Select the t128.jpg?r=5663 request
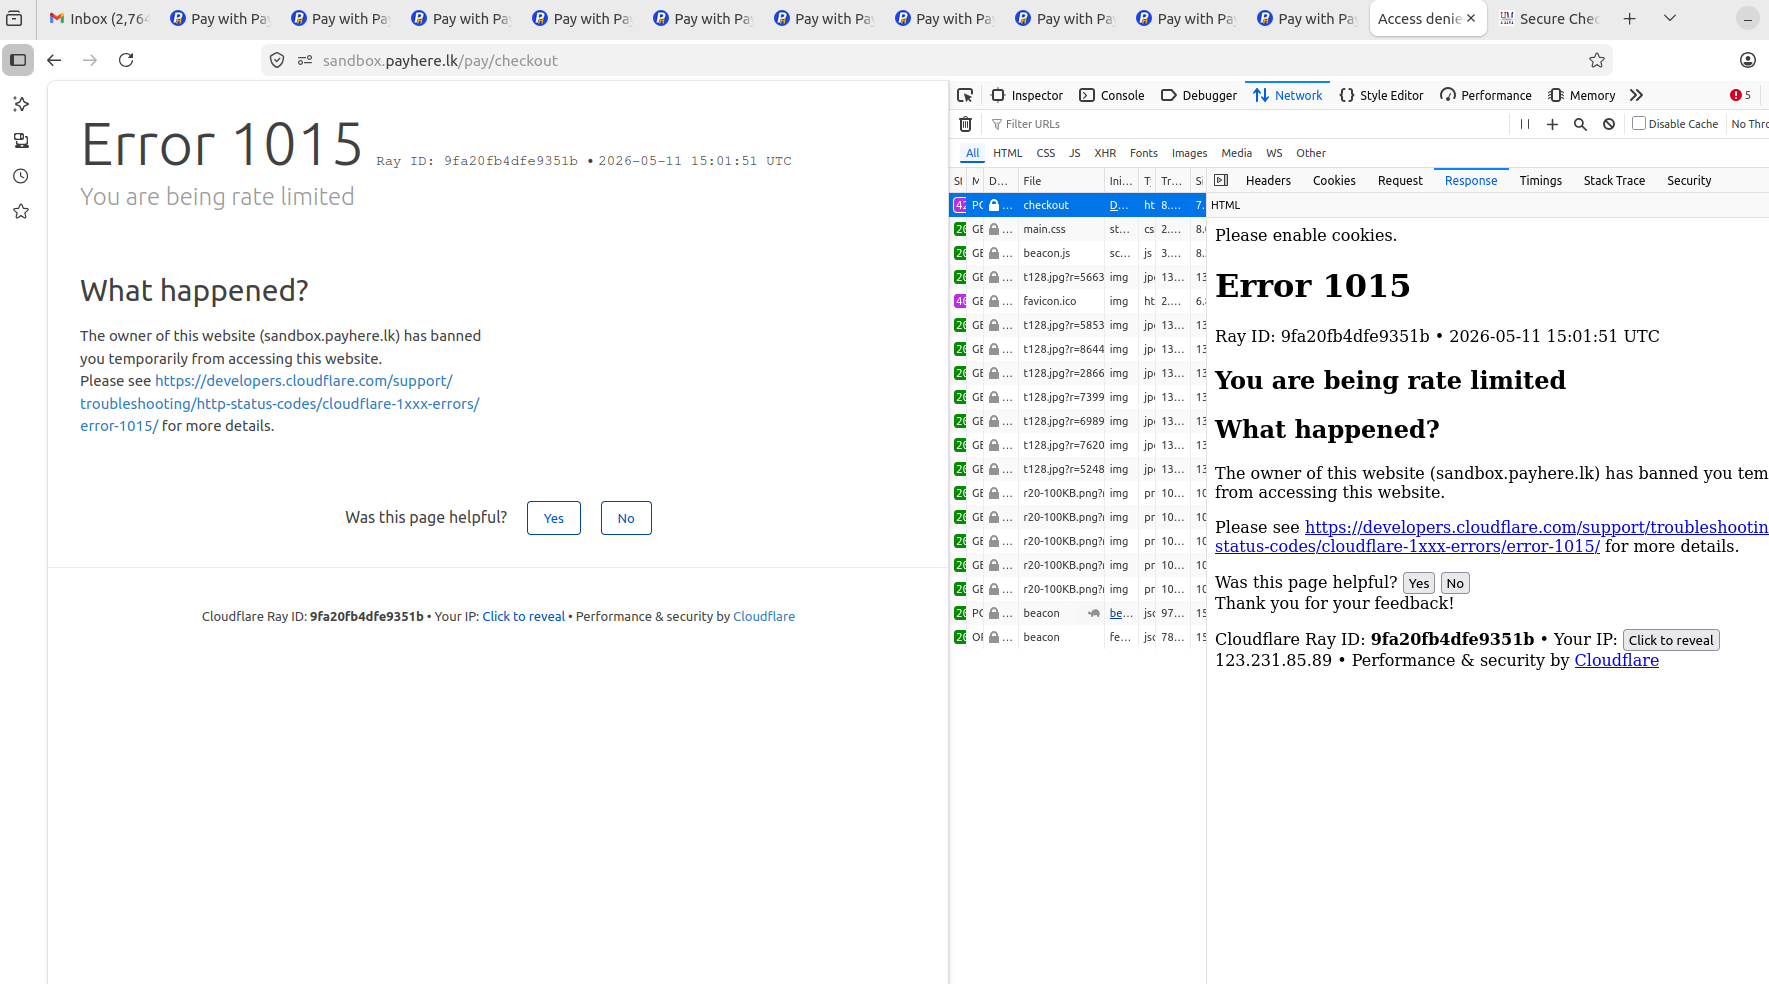 (1077, 277)
